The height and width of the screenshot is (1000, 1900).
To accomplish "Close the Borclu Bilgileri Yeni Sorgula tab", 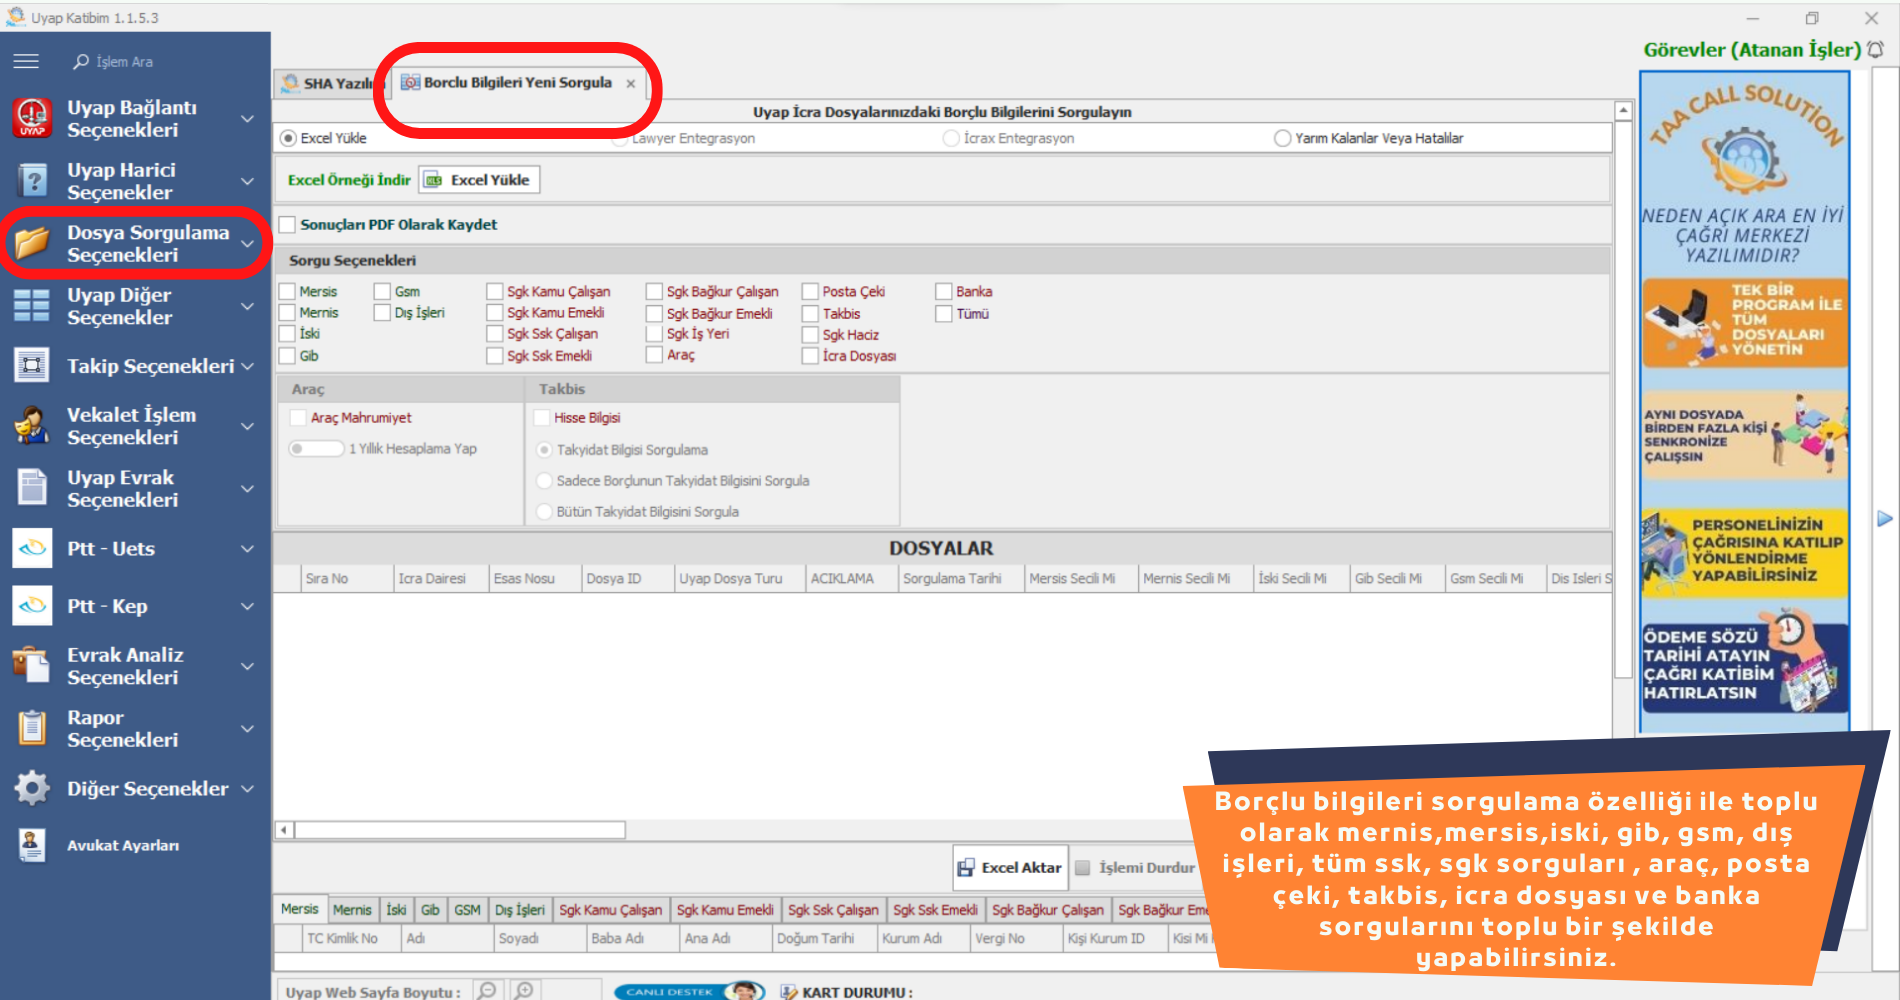I will (x=631, y=84).
